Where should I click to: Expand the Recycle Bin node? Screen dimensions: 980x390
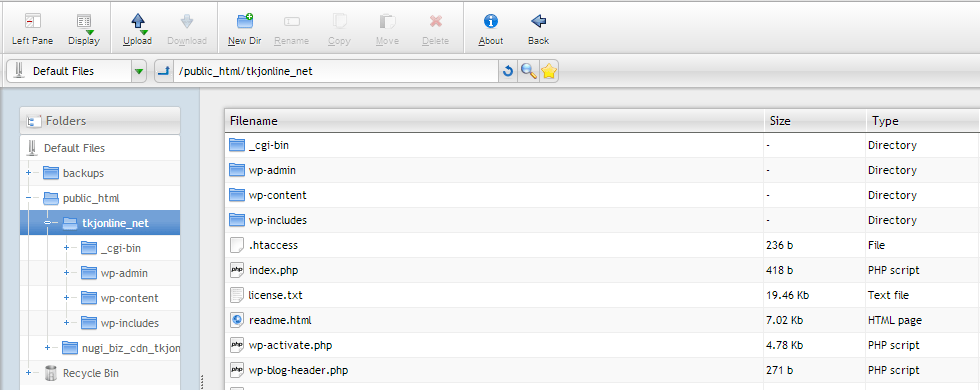[x=29, y=373]
